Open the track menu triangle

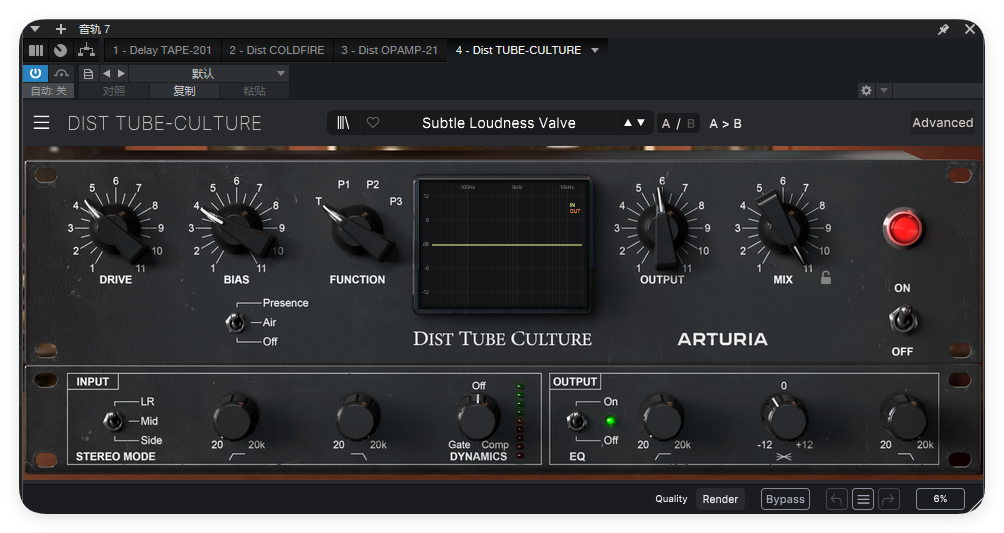pos(35,29)
